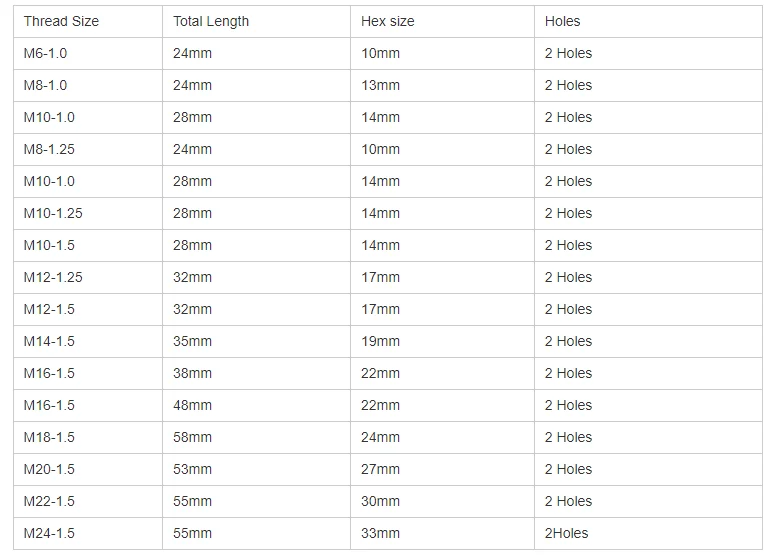Click the 35mm total length cell
This screenshot has width=779, height=555.
point(192,341)
